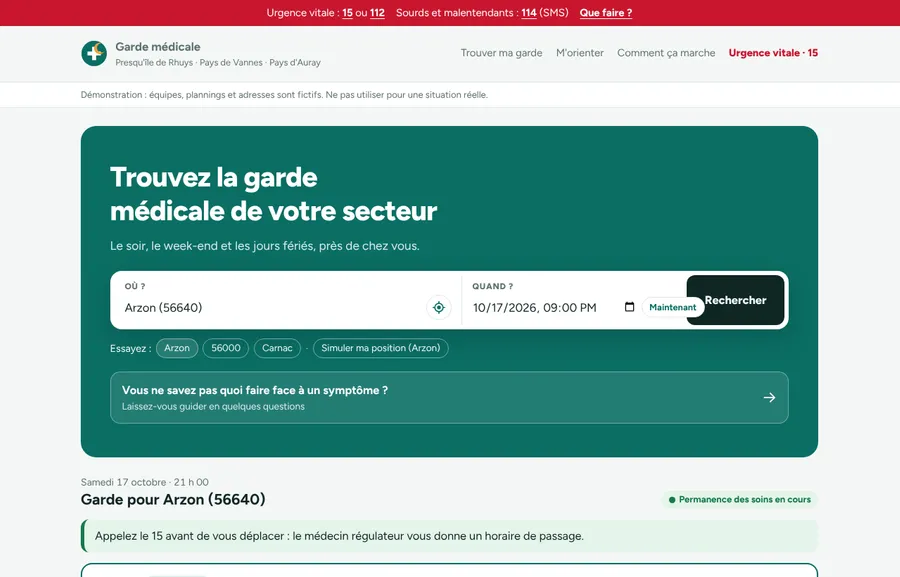Click the 'Appelez le 15' advice notice
Viewport: 900px width, 577px height.
pyautogui.click(x=449, y=536)
